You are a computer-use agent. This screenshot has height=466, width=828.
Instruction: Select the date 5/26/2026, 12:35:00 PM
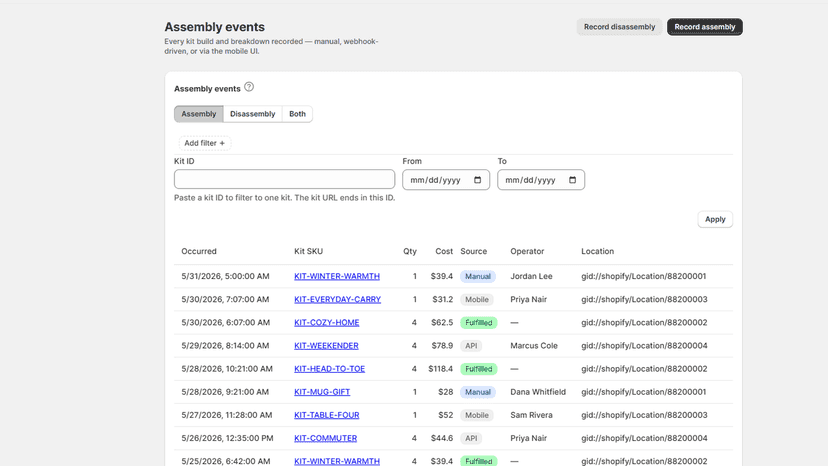click(228, 439)
